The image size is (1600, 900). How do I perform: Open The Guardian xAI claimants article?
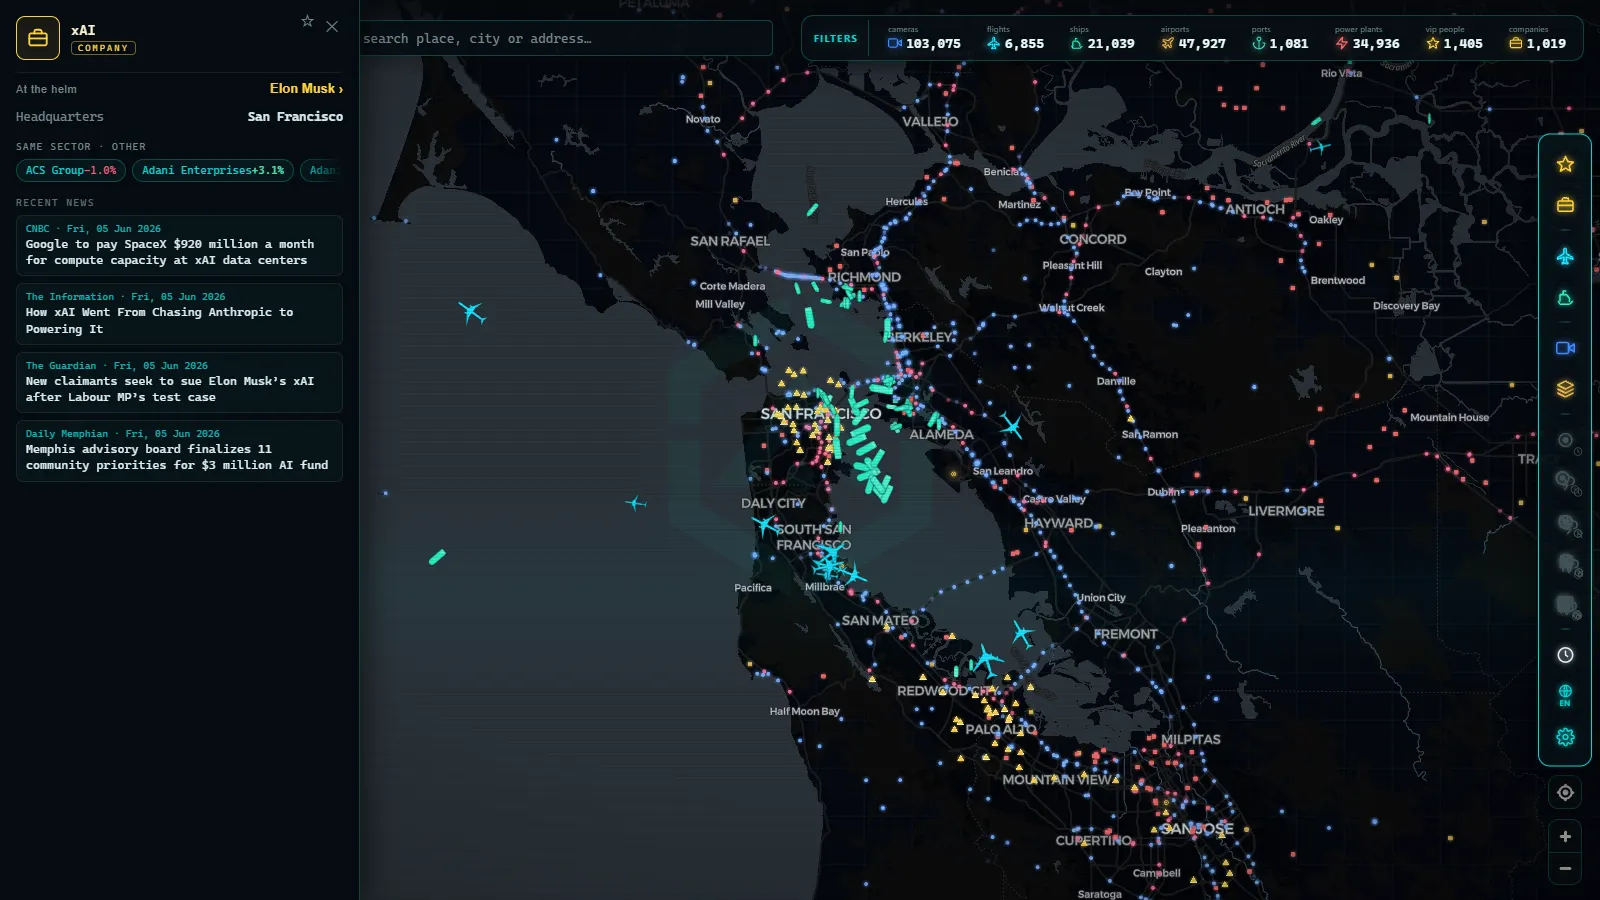pos(179,382)
